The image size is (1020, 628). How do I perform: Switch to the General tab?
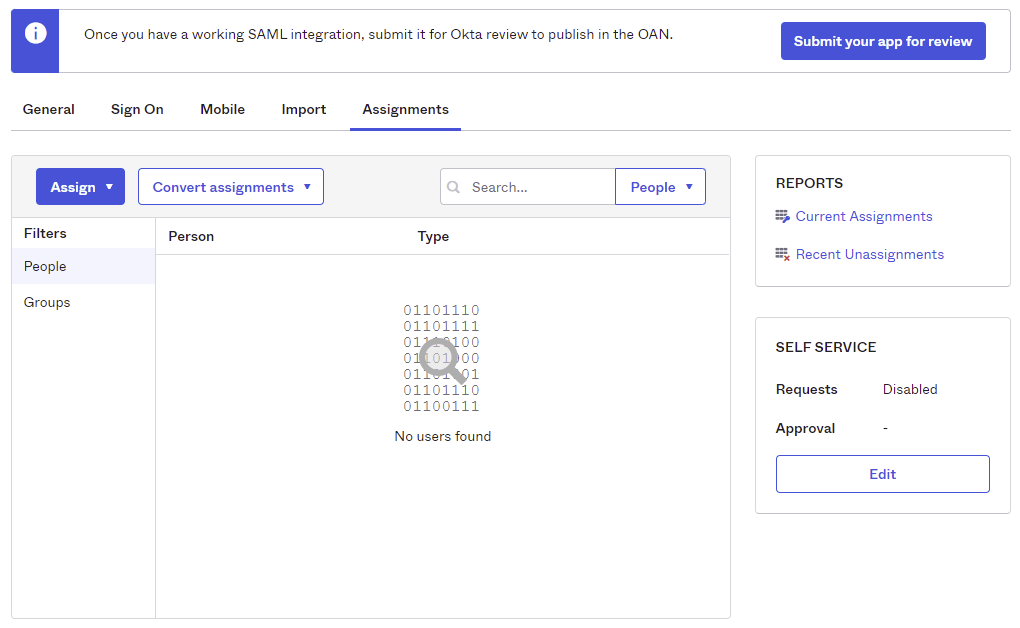(x=49, y=109)
